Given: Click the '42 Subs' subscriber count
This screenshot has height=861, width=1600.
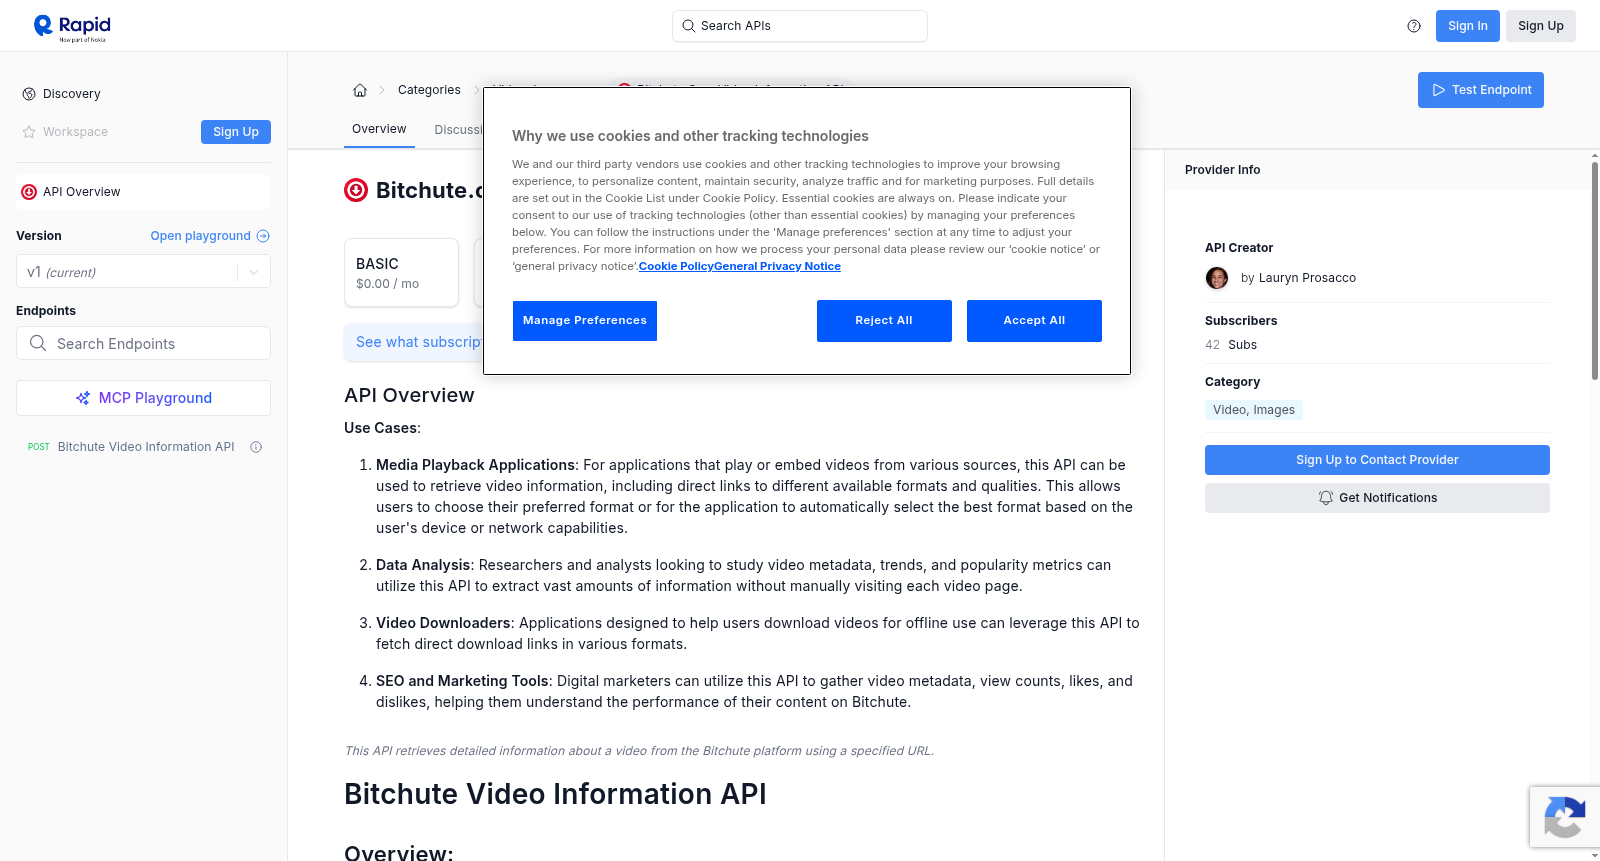Looking at the screenshot, I should (1231, 345).
